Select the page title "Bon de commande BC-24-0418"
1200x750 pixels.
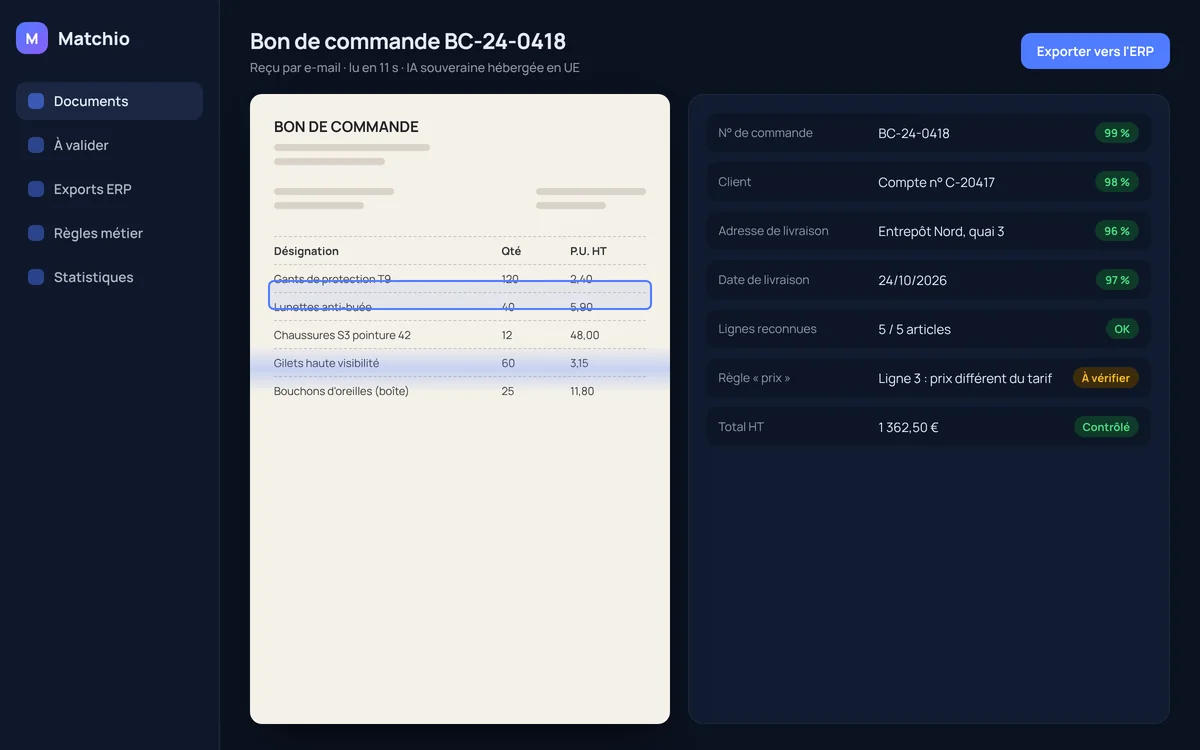[x=408, y=41]
